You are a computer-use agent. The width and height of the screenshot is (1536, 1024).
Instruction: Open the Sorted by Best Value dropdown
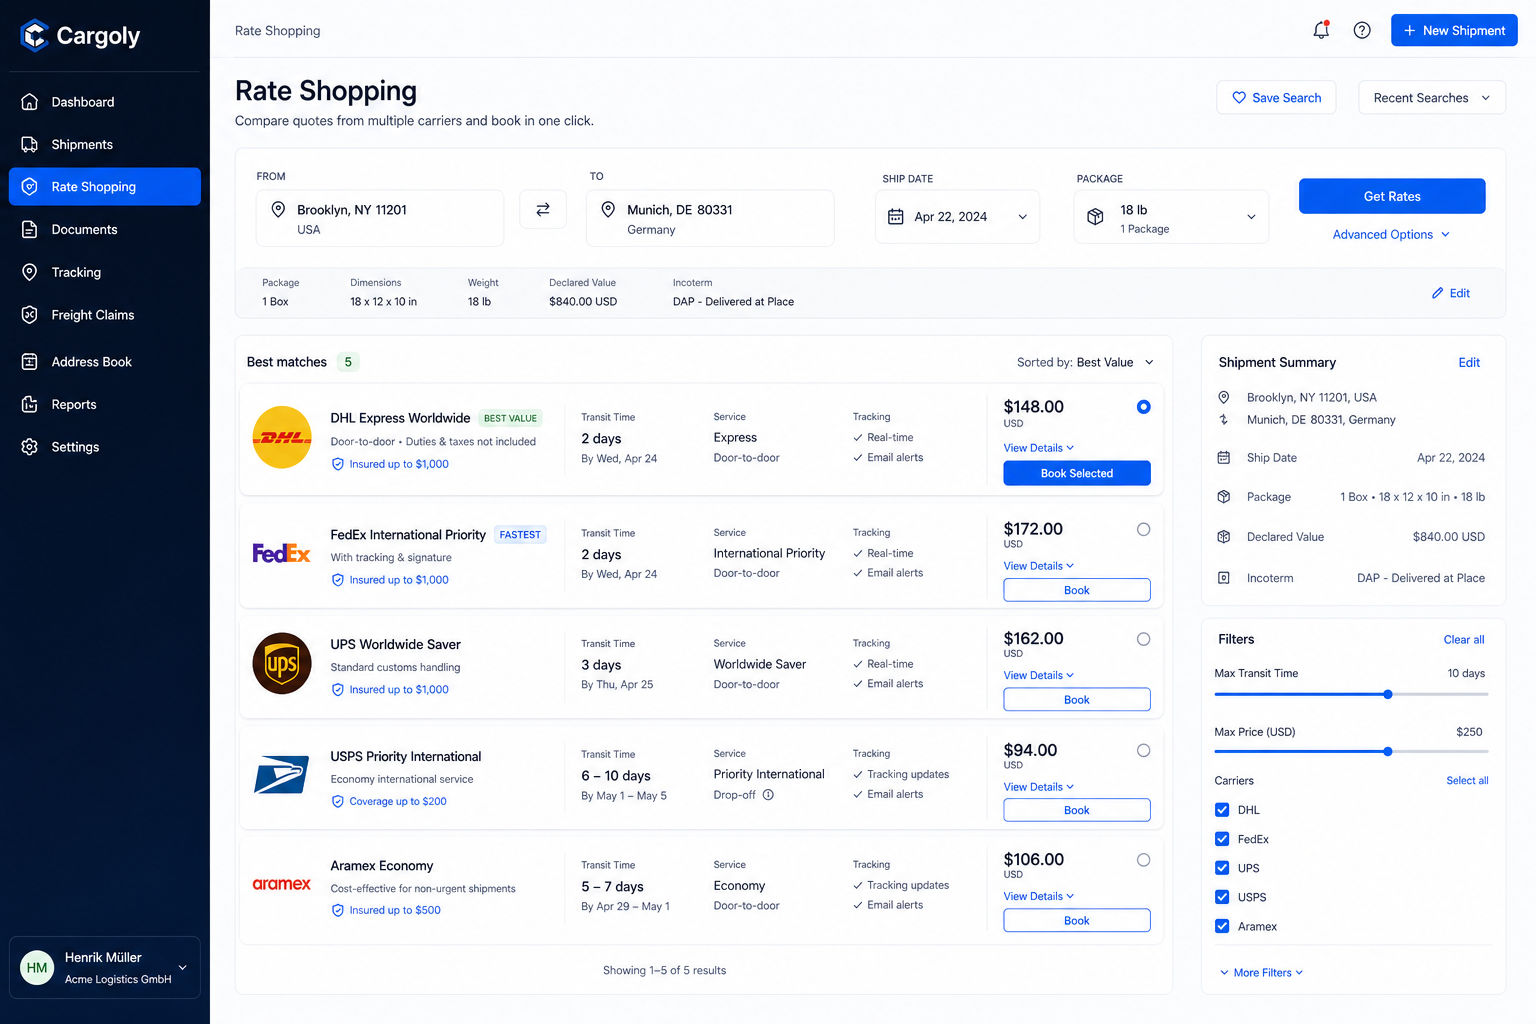pos(1085,362)
